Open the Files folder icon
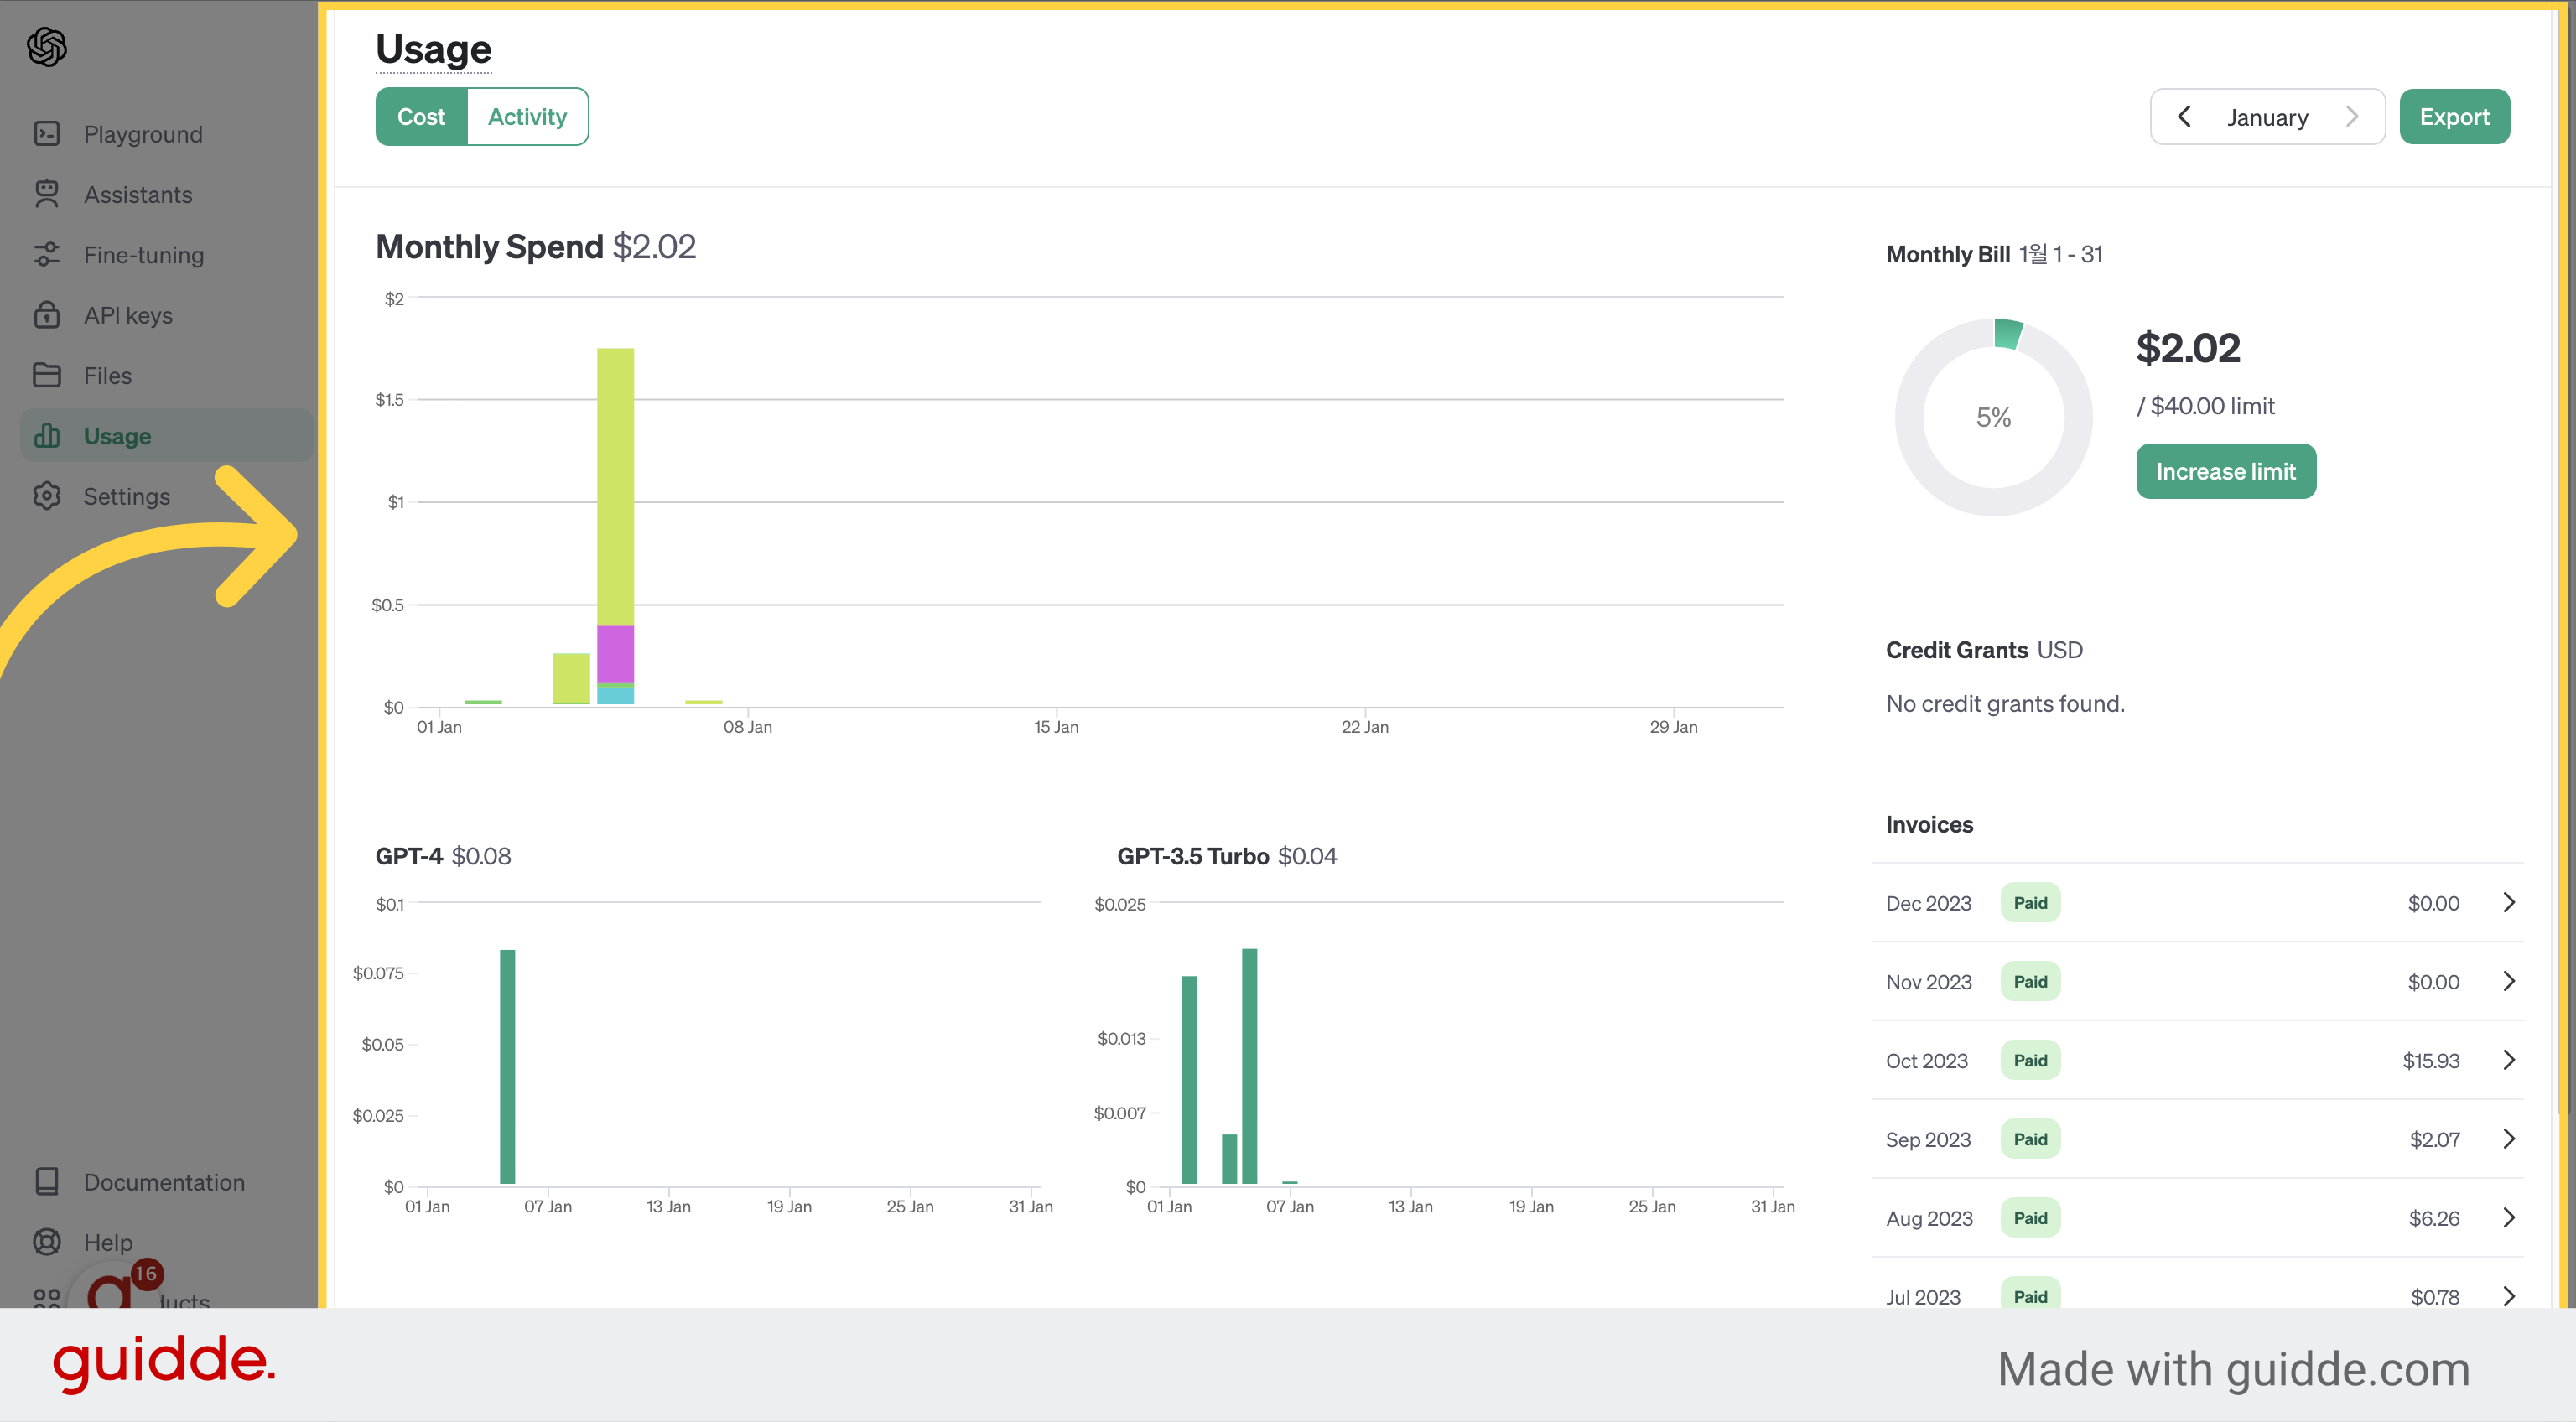Screen dimensions: 2576x1422 point(47,375)
